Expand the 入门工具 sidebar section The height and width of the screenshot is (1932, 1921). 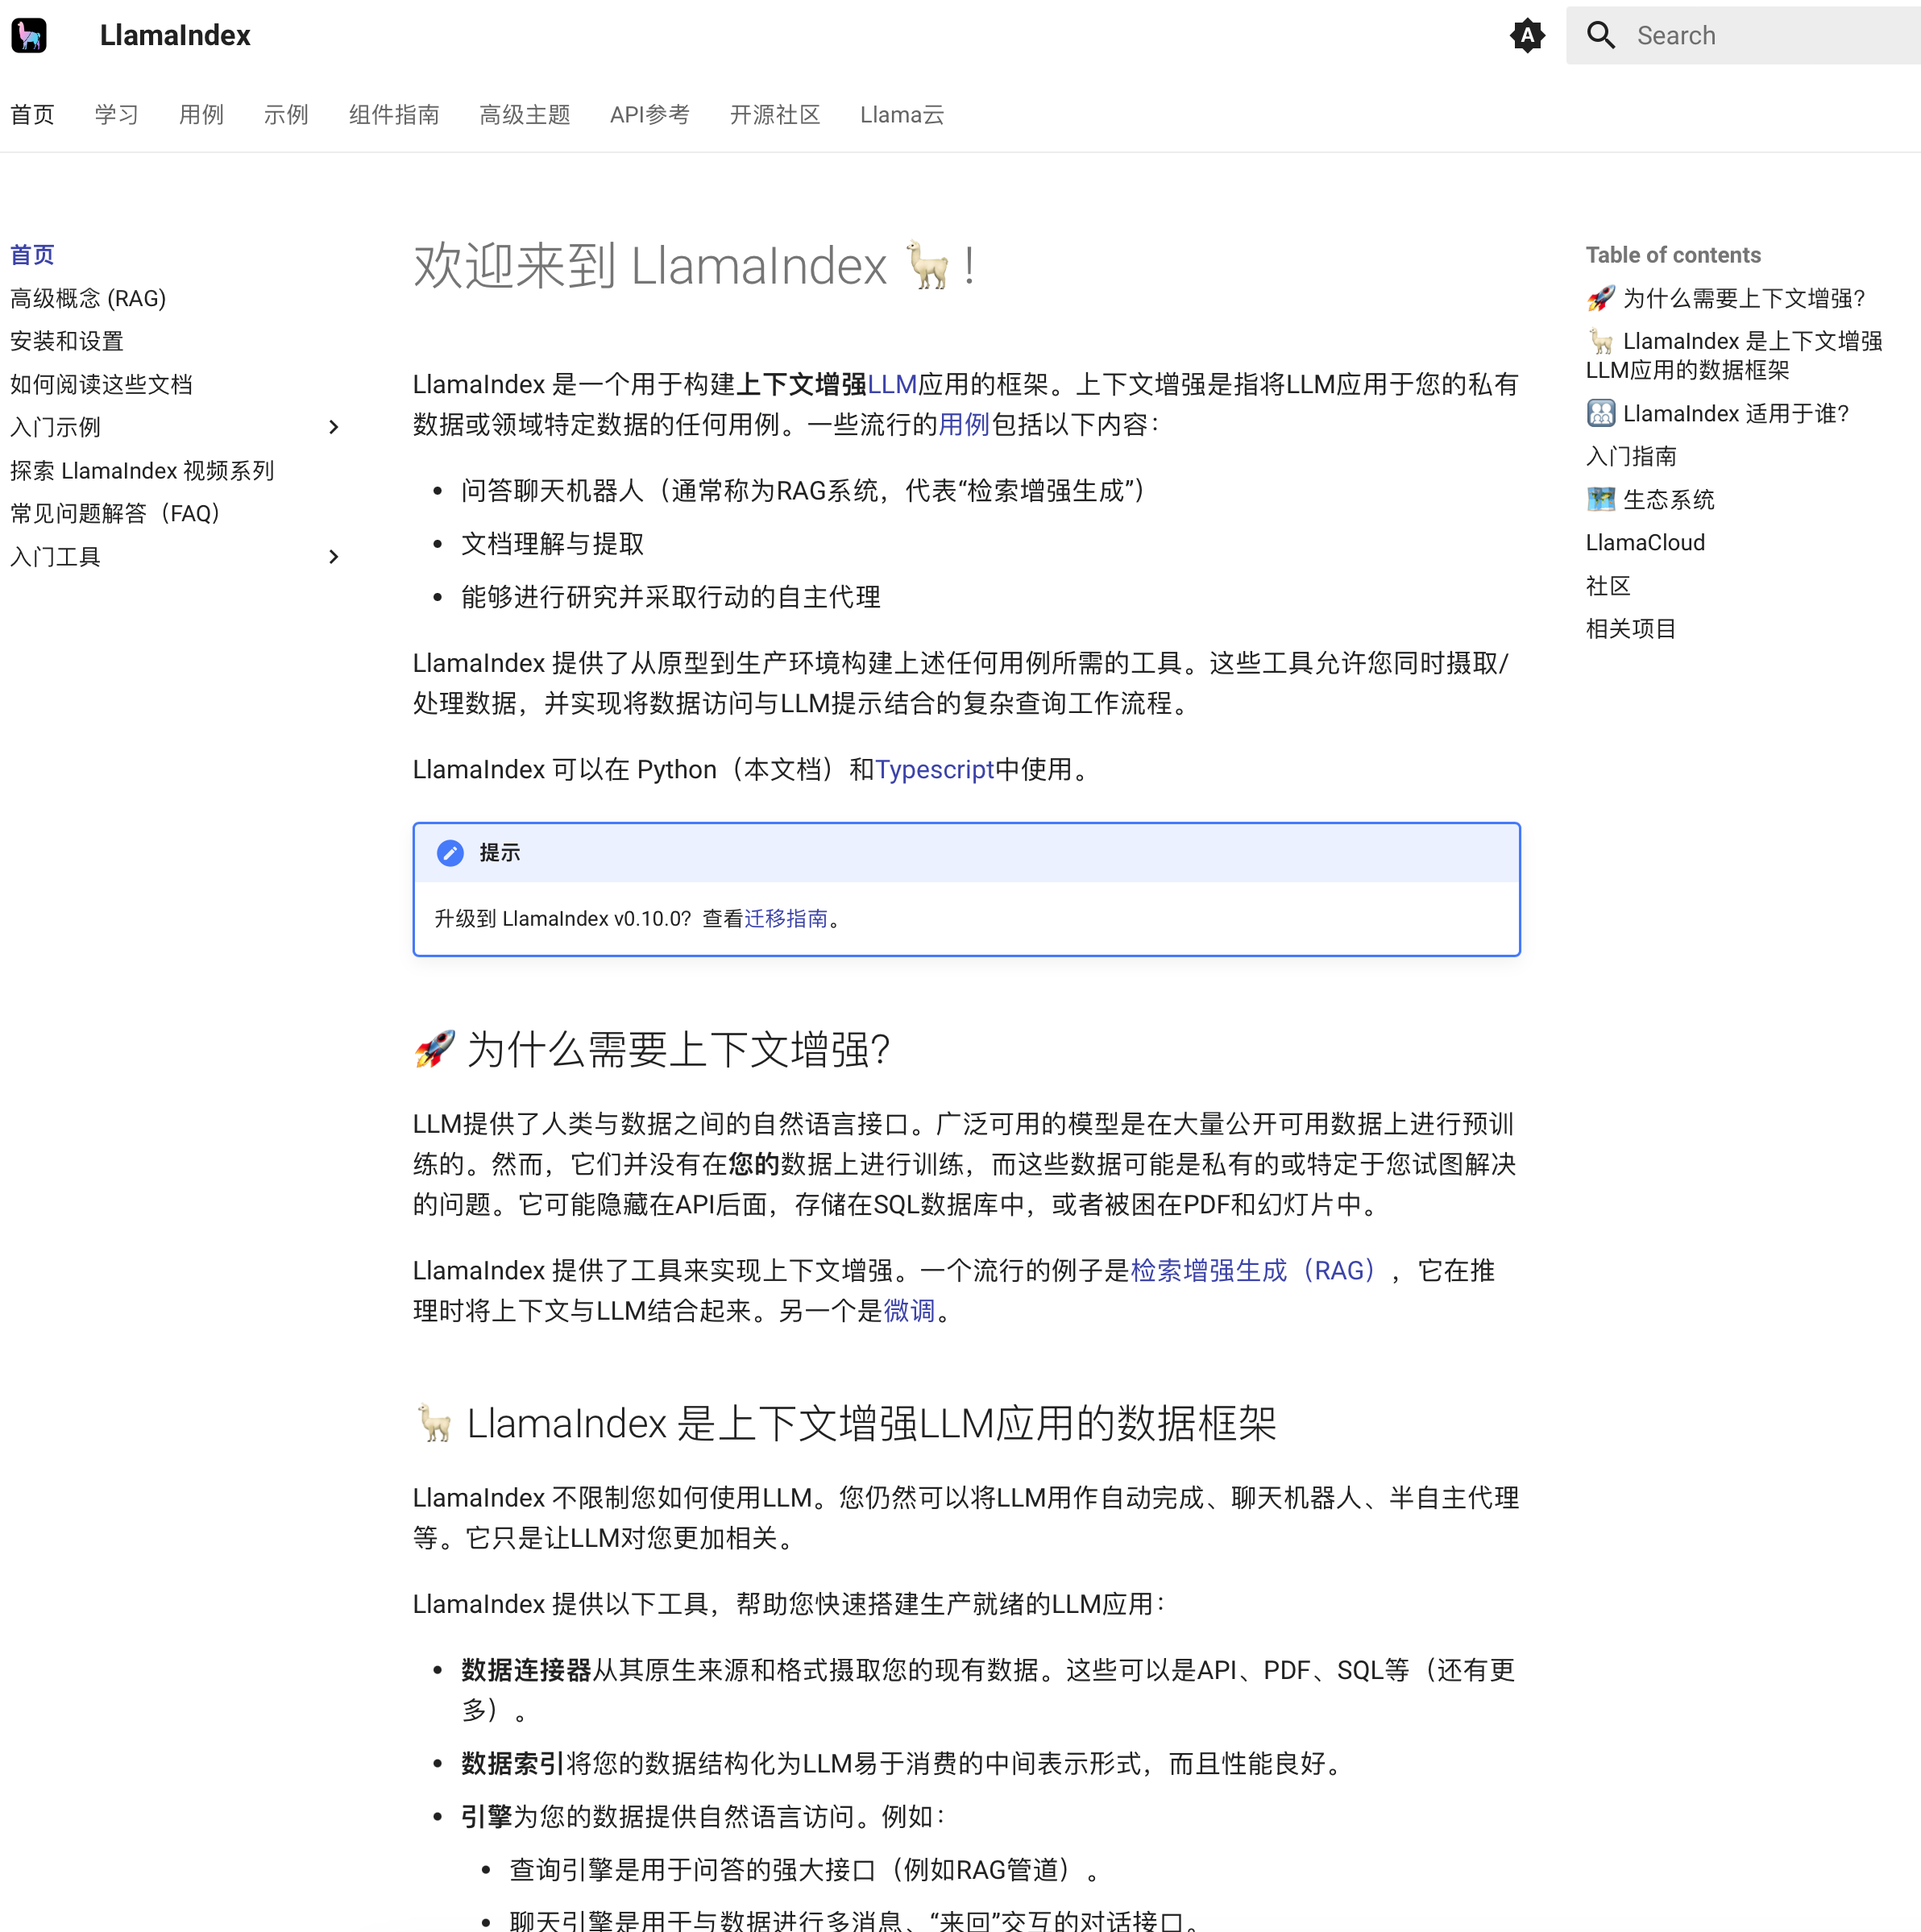(x=334, y=557)
